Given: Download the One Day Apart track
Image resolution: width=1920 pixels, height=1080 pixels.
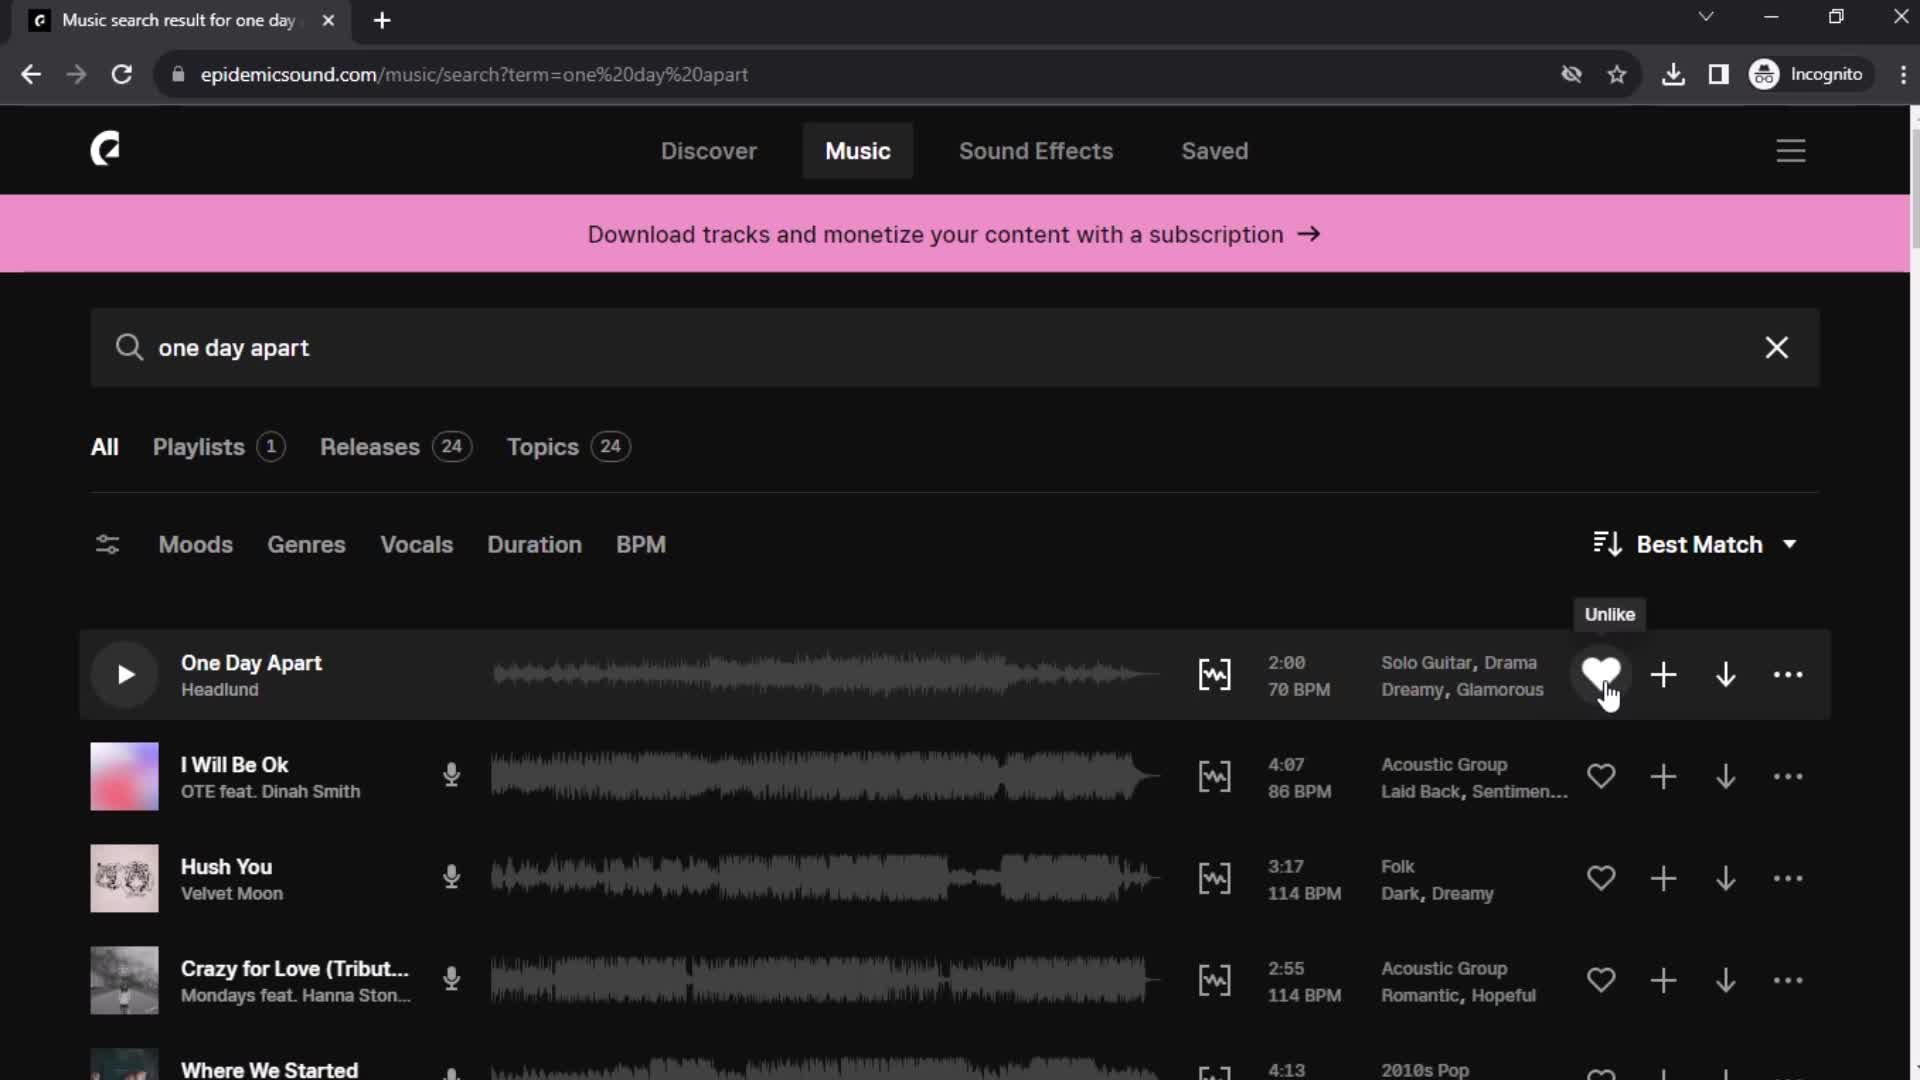Looking at the screenshot, I should [x=1725, y=674].
